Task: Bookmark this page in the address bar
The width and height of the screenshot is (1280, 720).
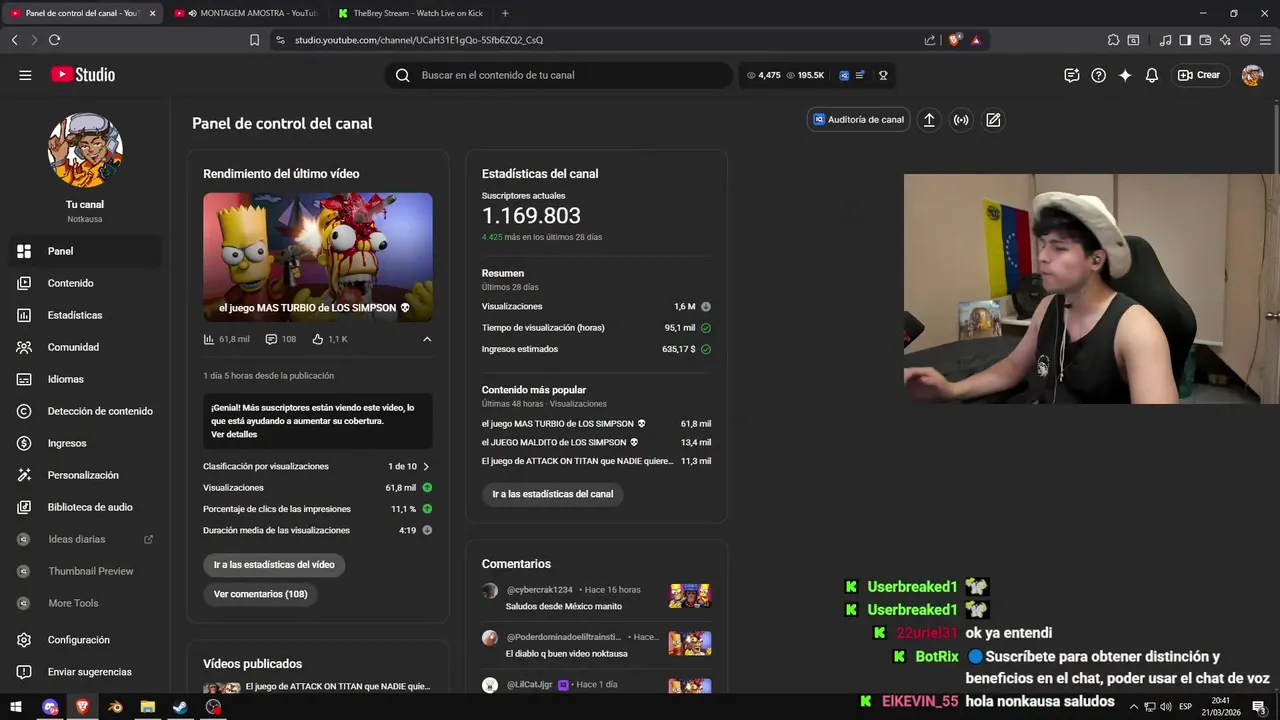Action: pyautogui.click(x=254, y=40)
